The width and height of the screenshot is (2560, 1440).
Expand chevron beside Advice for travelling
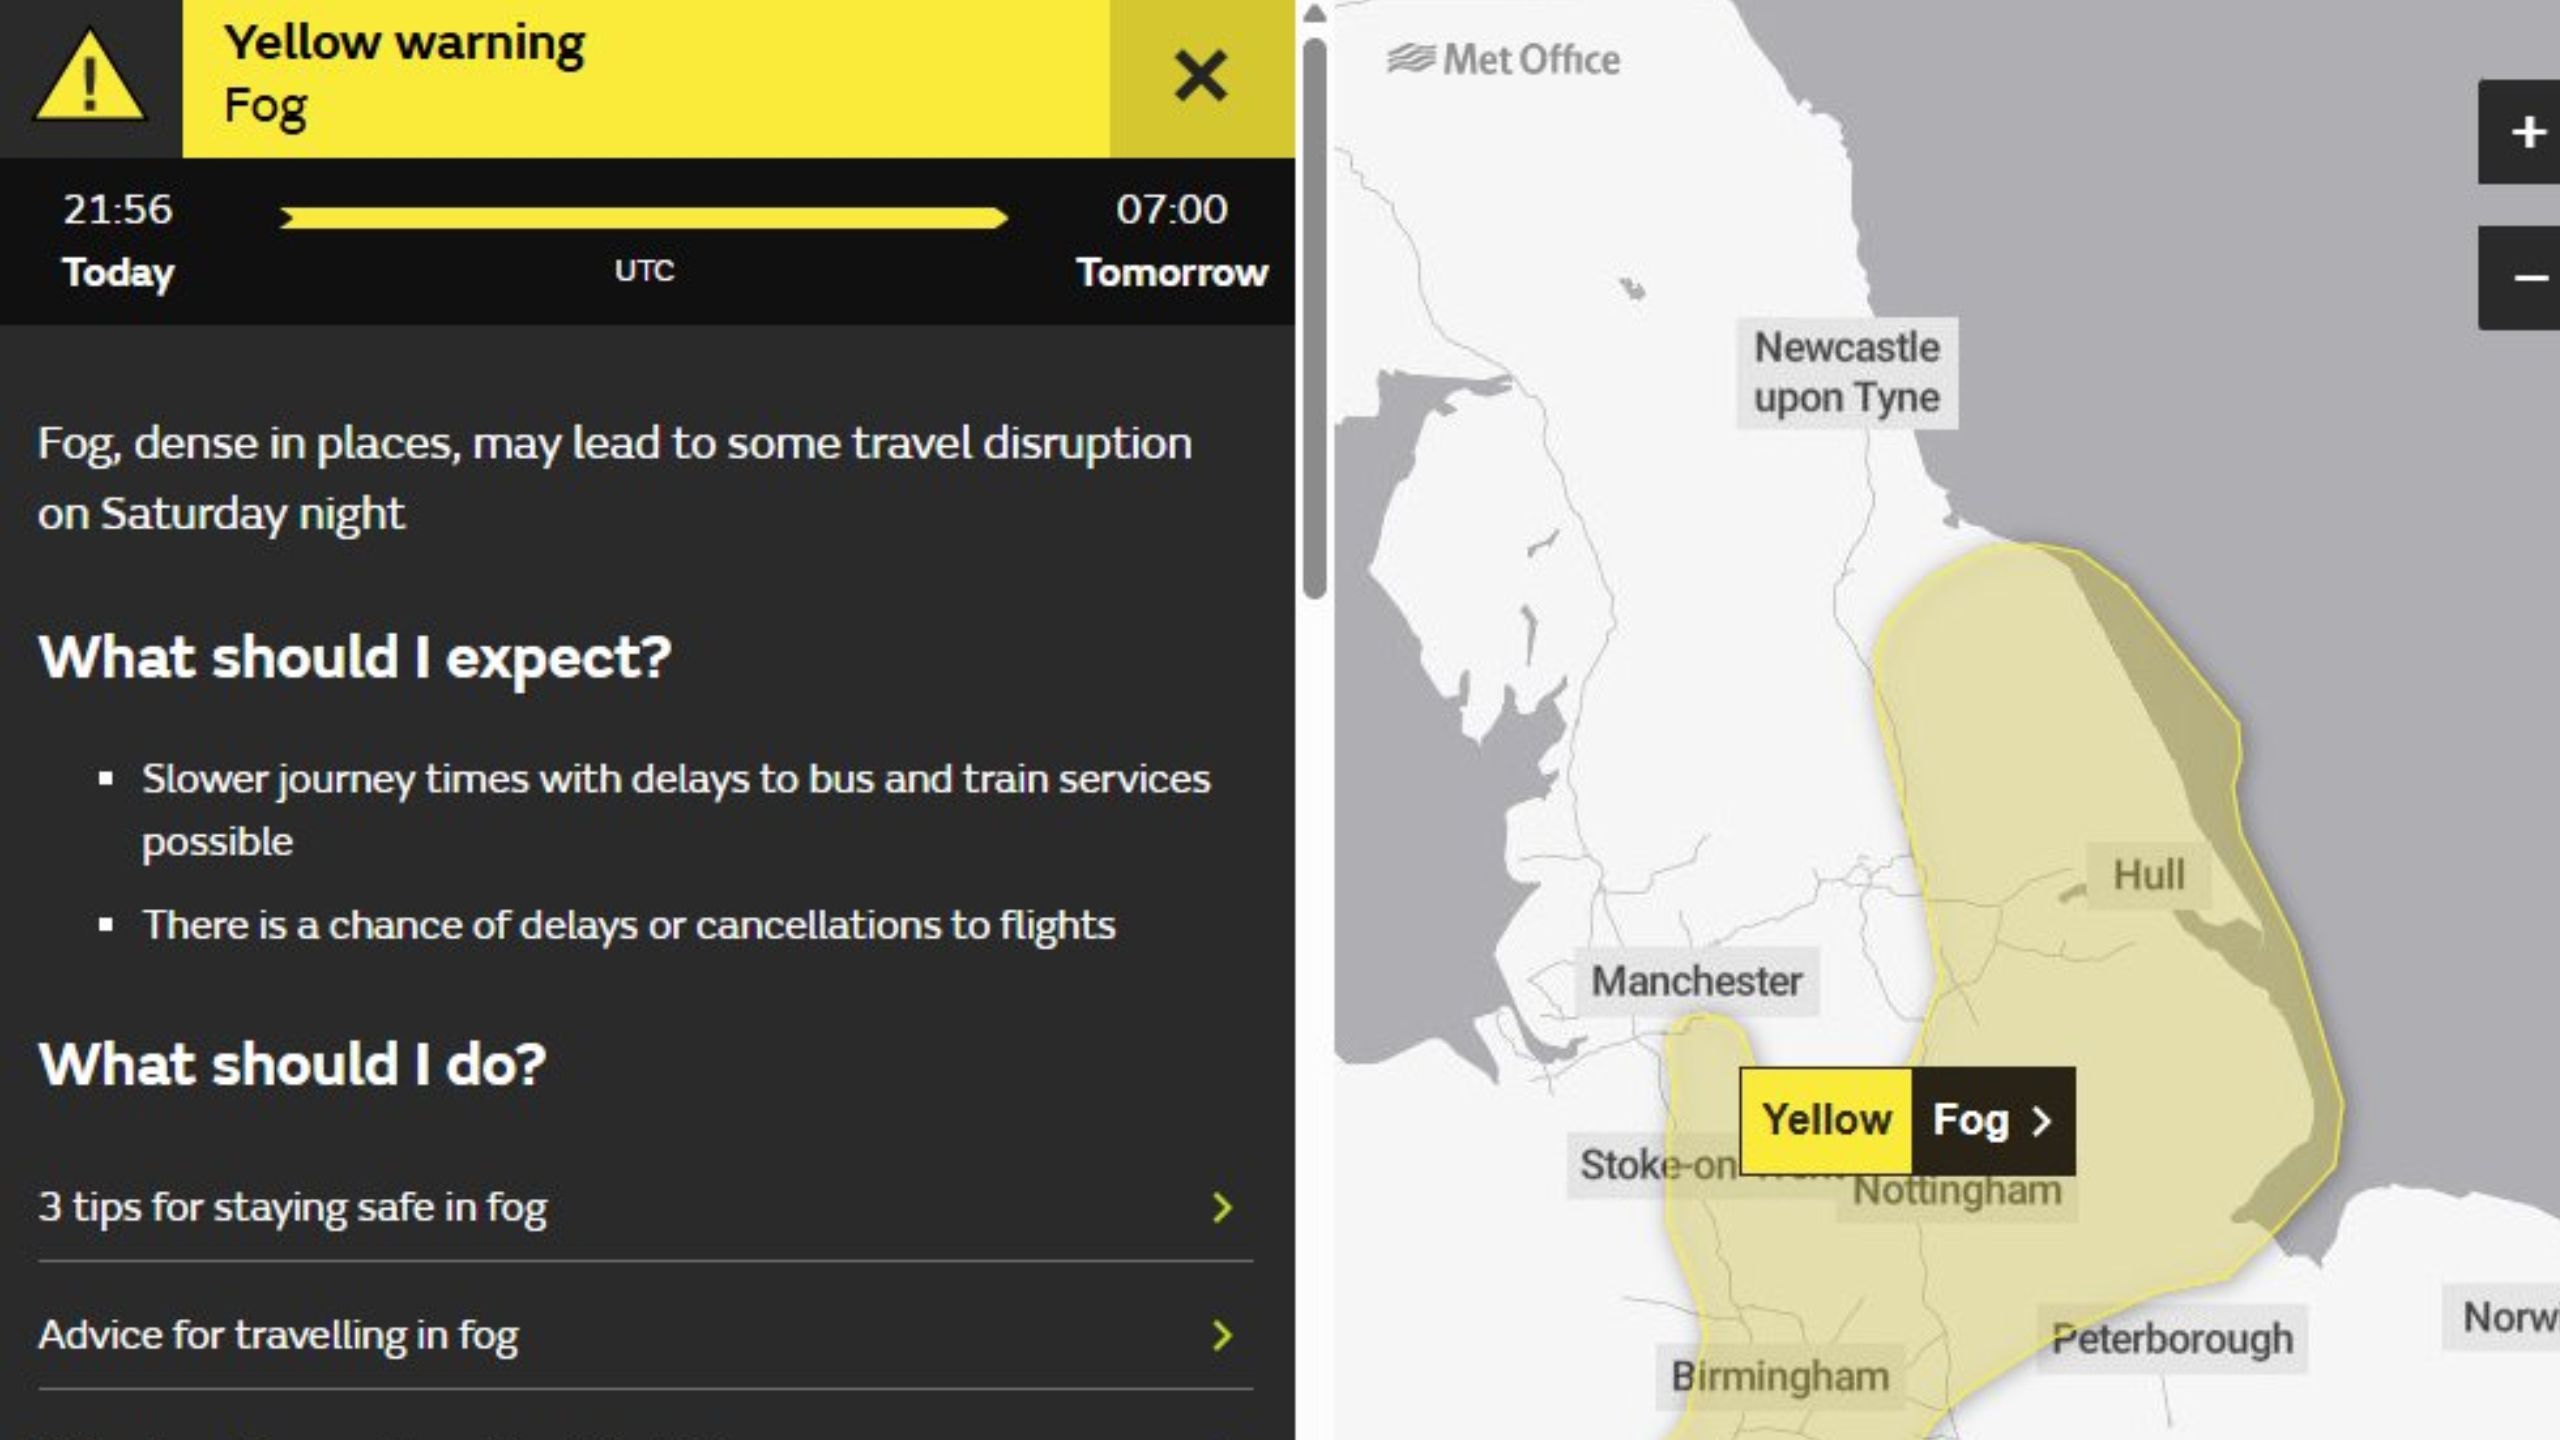click(1222, 1335)
